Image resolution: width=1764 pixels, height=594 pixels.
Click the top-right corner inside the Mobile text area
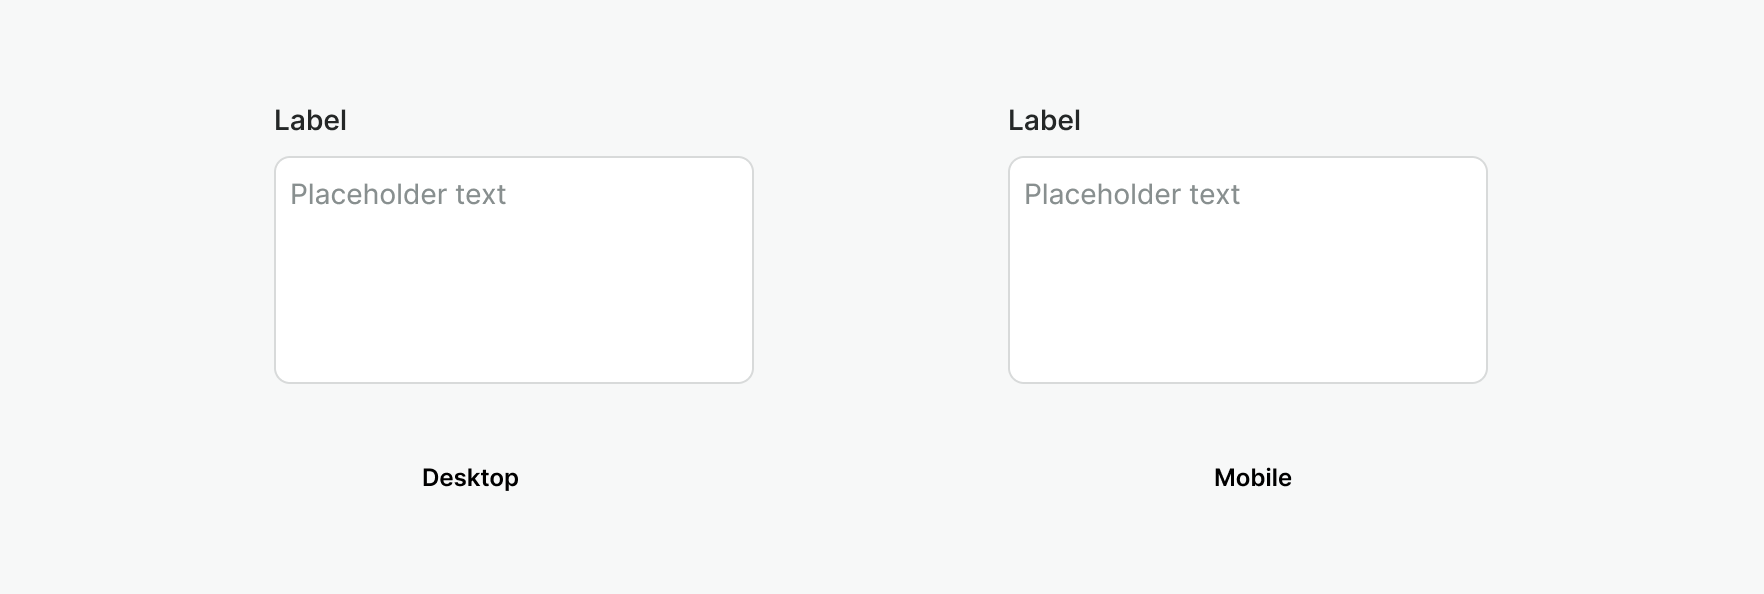(x=1472, y=172)
